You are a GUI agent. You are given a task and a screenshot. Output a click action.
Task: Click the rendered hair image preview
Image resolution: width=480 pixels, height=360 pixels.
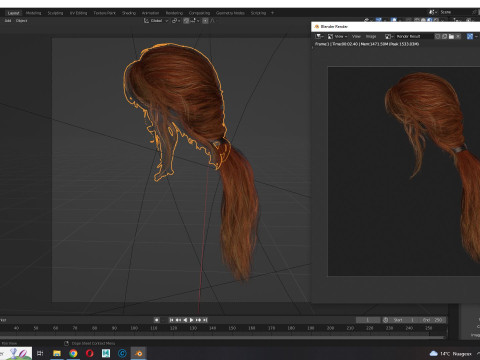404,171
